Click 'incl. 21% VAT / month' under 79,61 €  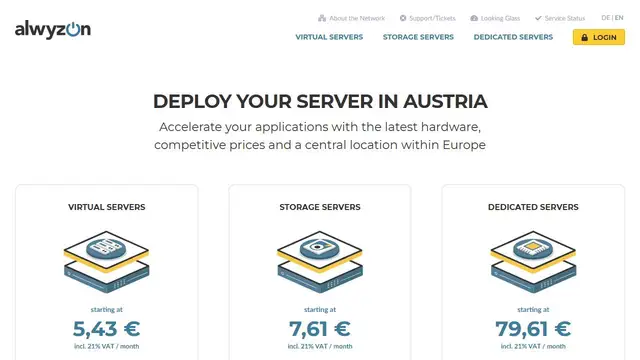(533, 346)
